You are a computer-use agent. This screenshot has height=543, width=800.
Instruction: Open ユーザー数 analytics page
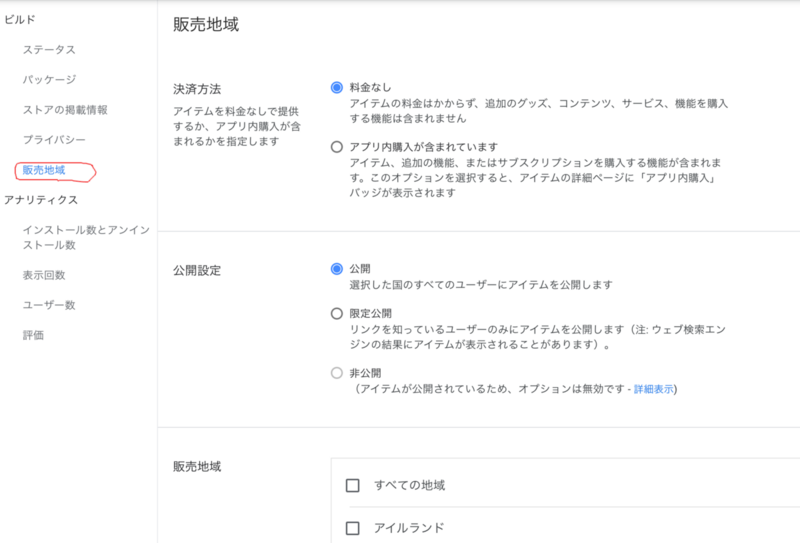pyautogui.click(x=49, y=305)
